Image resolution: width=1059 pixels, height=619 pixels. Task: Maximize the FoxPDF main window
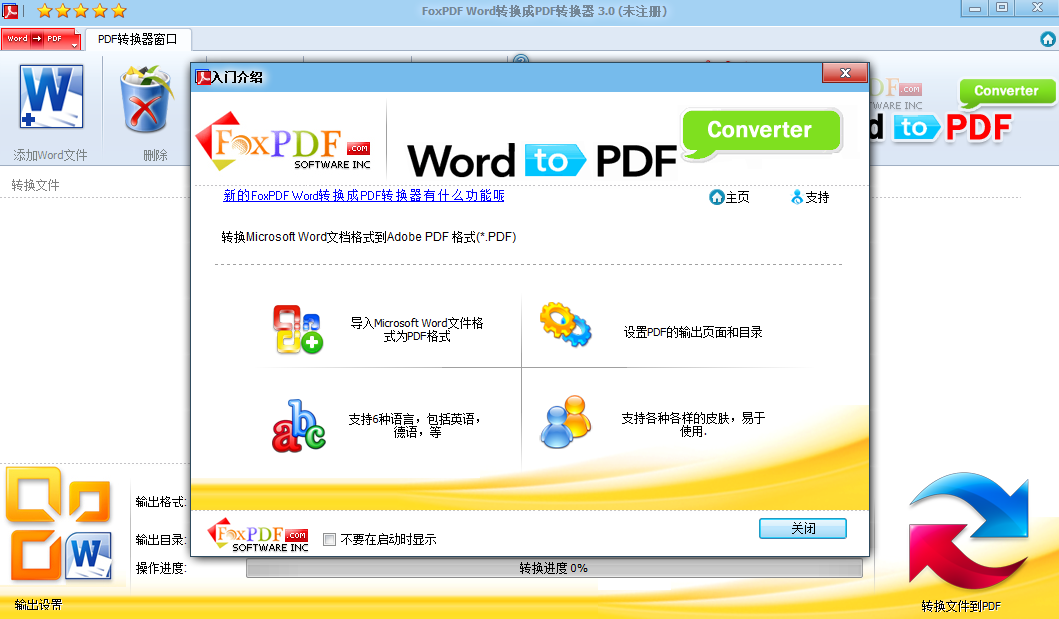pyautogui.click(x=1002, y=7)
